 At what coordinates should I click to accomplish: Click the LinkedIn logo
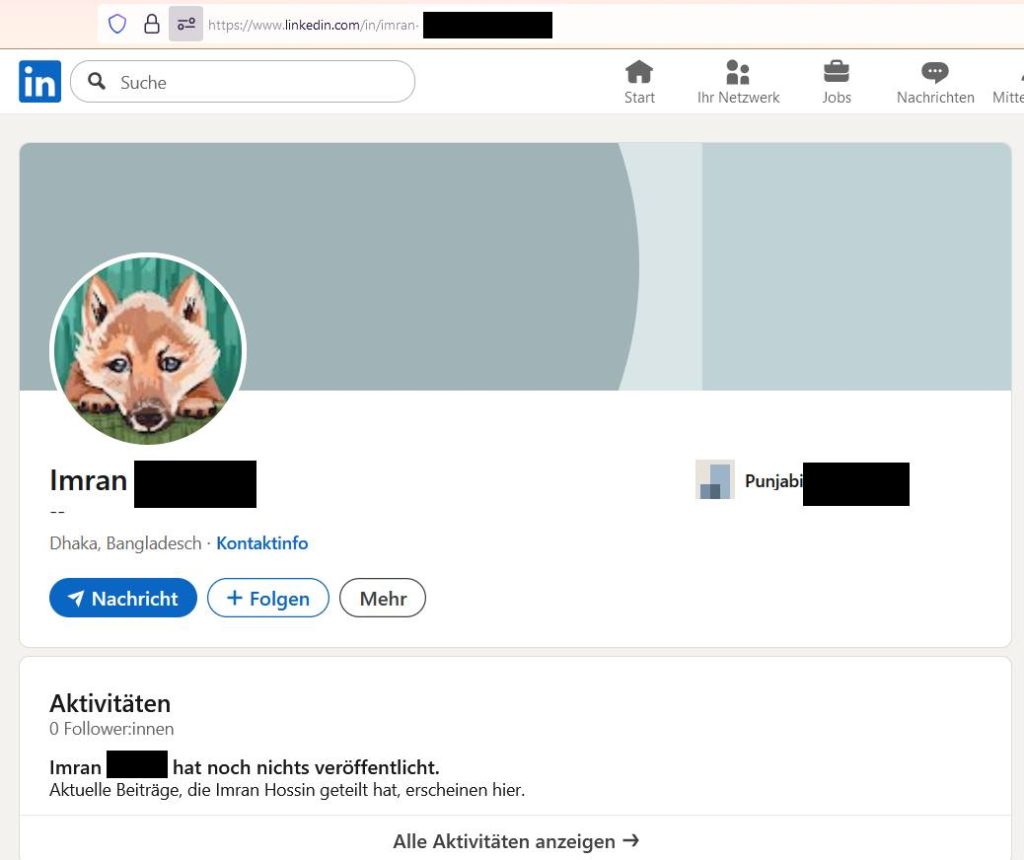coord(40,81)
